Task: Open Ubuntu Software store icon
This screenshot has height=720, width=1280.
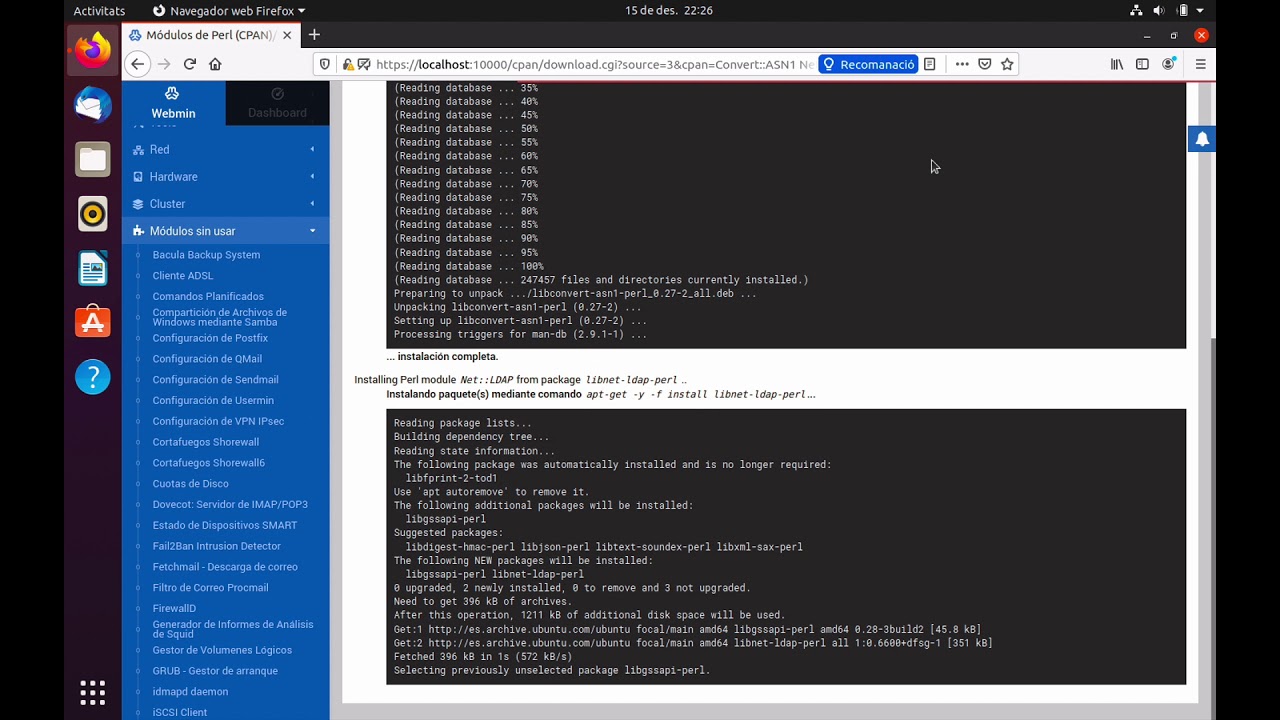Action: click(93, 322)
